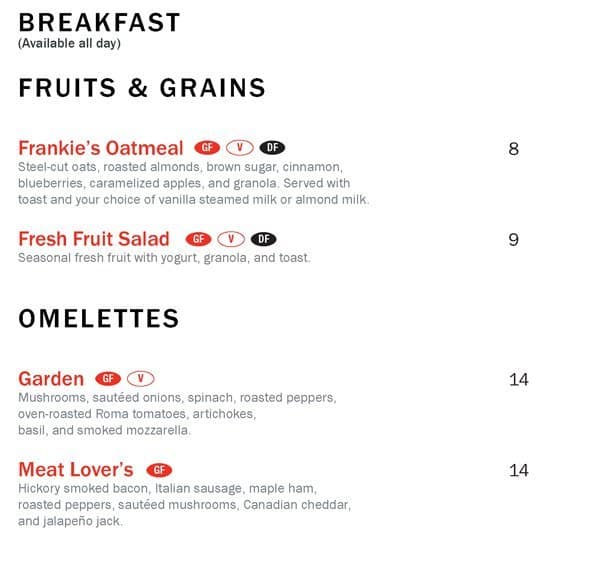Click the GF badge beside Frankie's Oatmeal
The height and width of the screenshot is (562, 600).
click(x=207, y=148)
